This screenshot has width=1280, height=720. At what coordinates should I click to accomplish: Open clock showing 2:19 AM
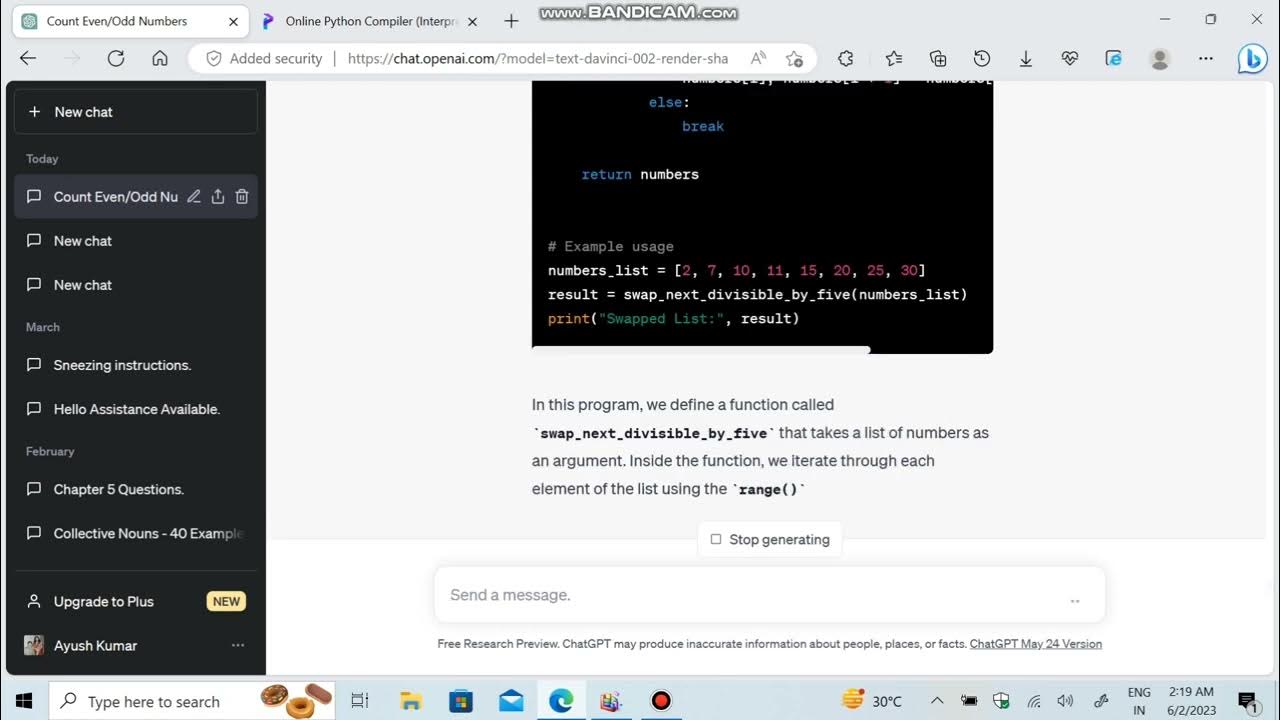pyautogui.click(x=1189, y=701)
